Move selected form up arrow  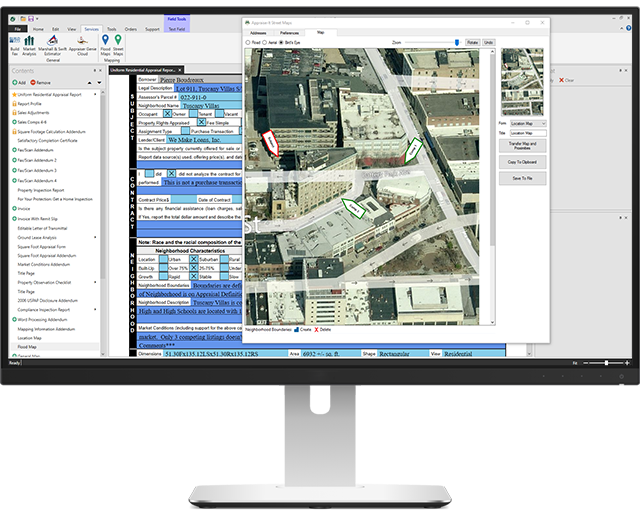pos(89,83)
